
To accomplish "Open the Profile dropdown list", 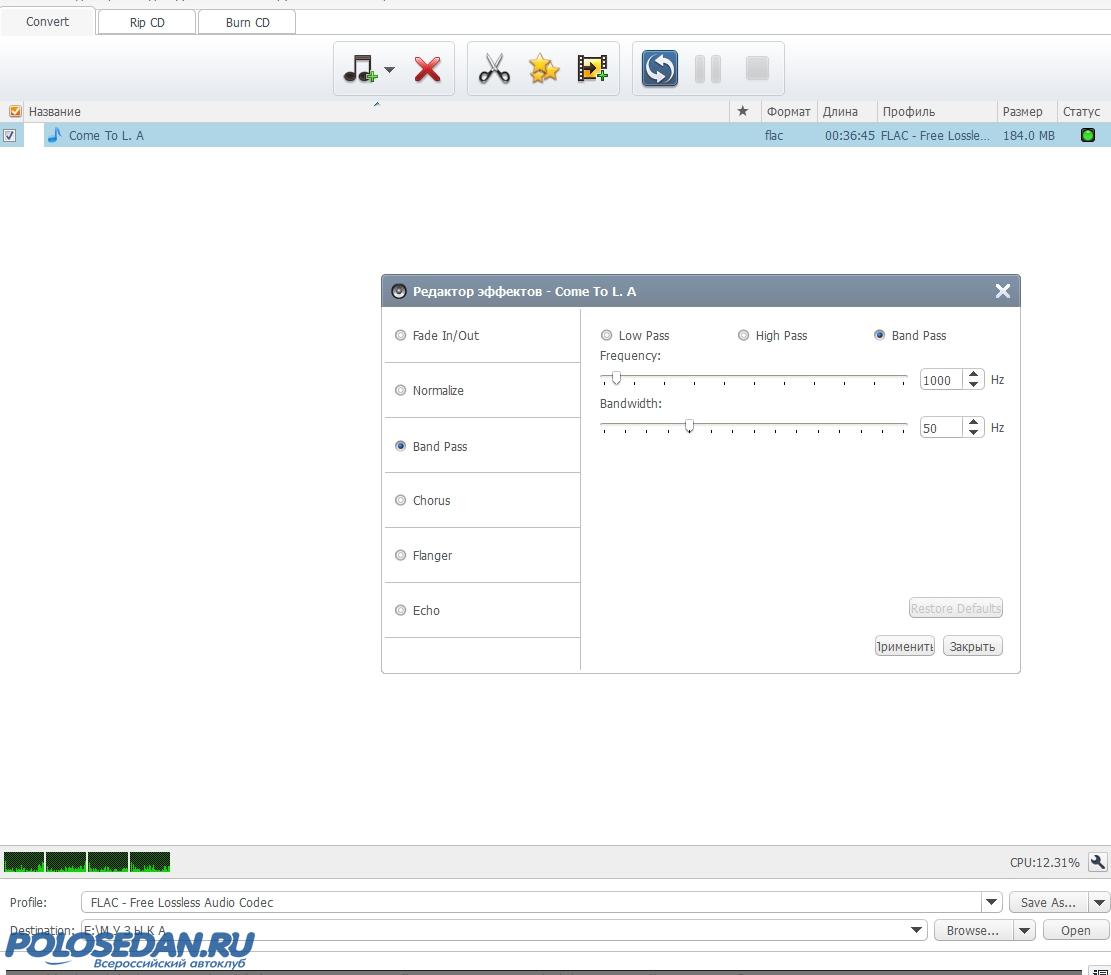I will pyautogui.click(x=991, y=902).
